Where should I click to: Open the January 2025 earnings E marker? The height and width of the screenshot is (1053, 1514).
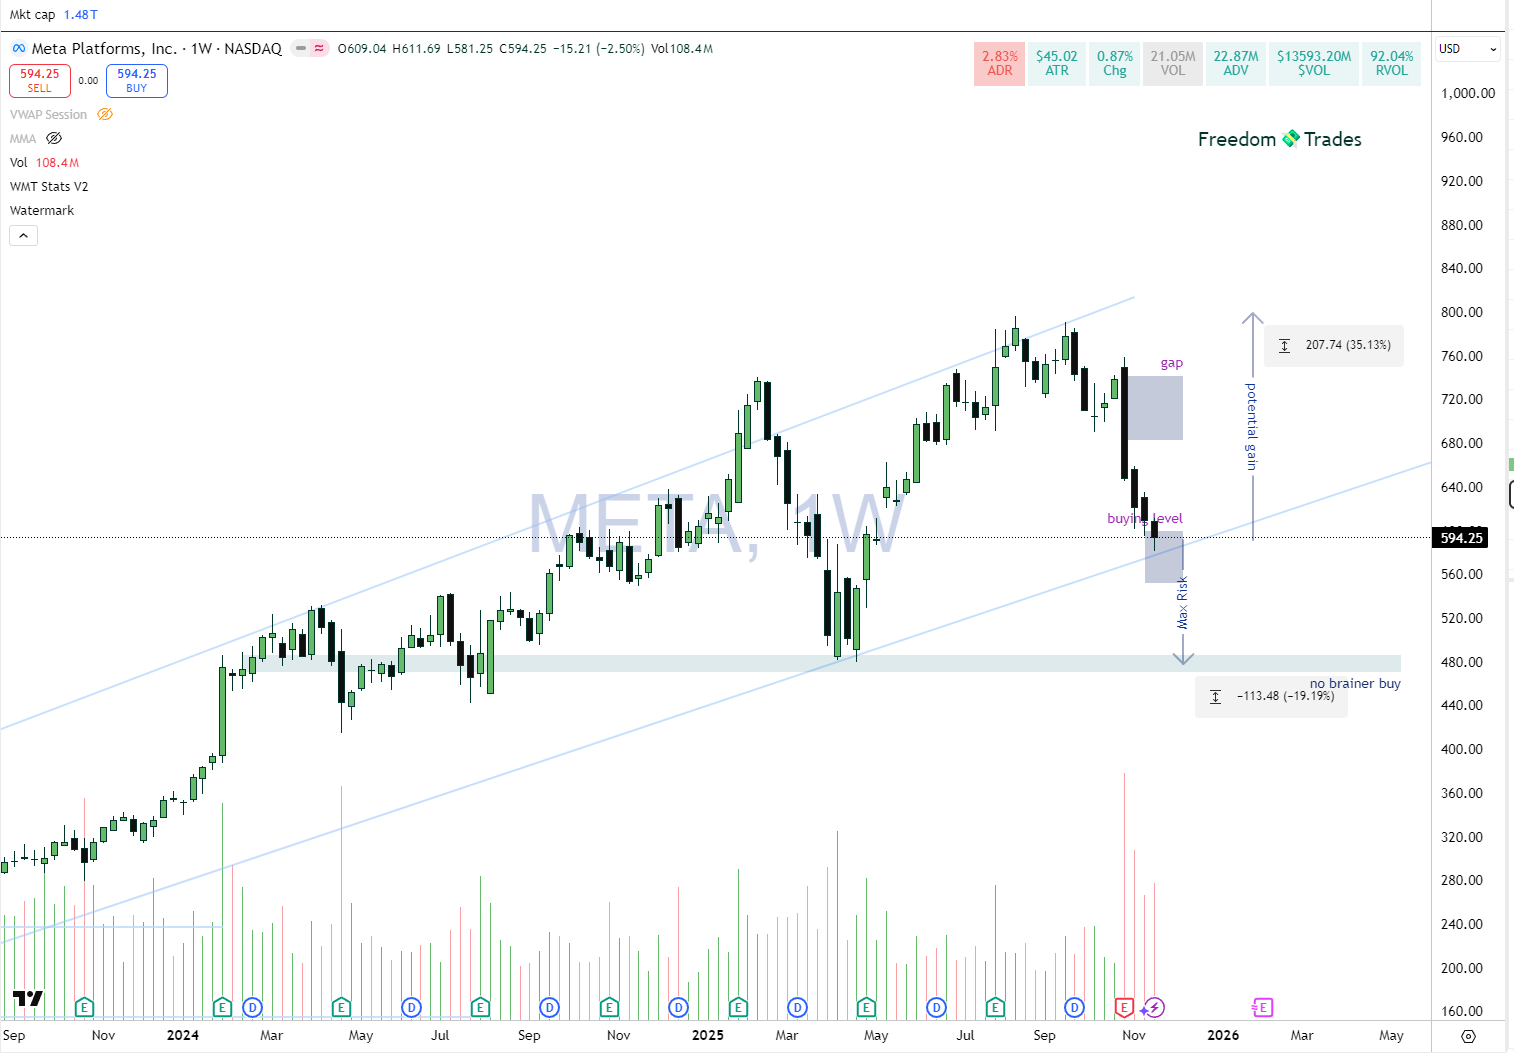(x=738, y=1007)
